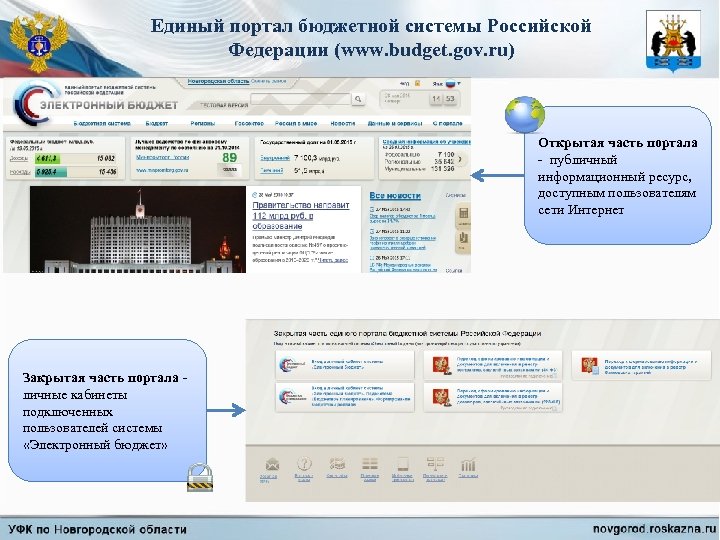Viewport: 720px width, 540px height.
Task: Click Сменить регион link
Action: click(x=268, y=81)
